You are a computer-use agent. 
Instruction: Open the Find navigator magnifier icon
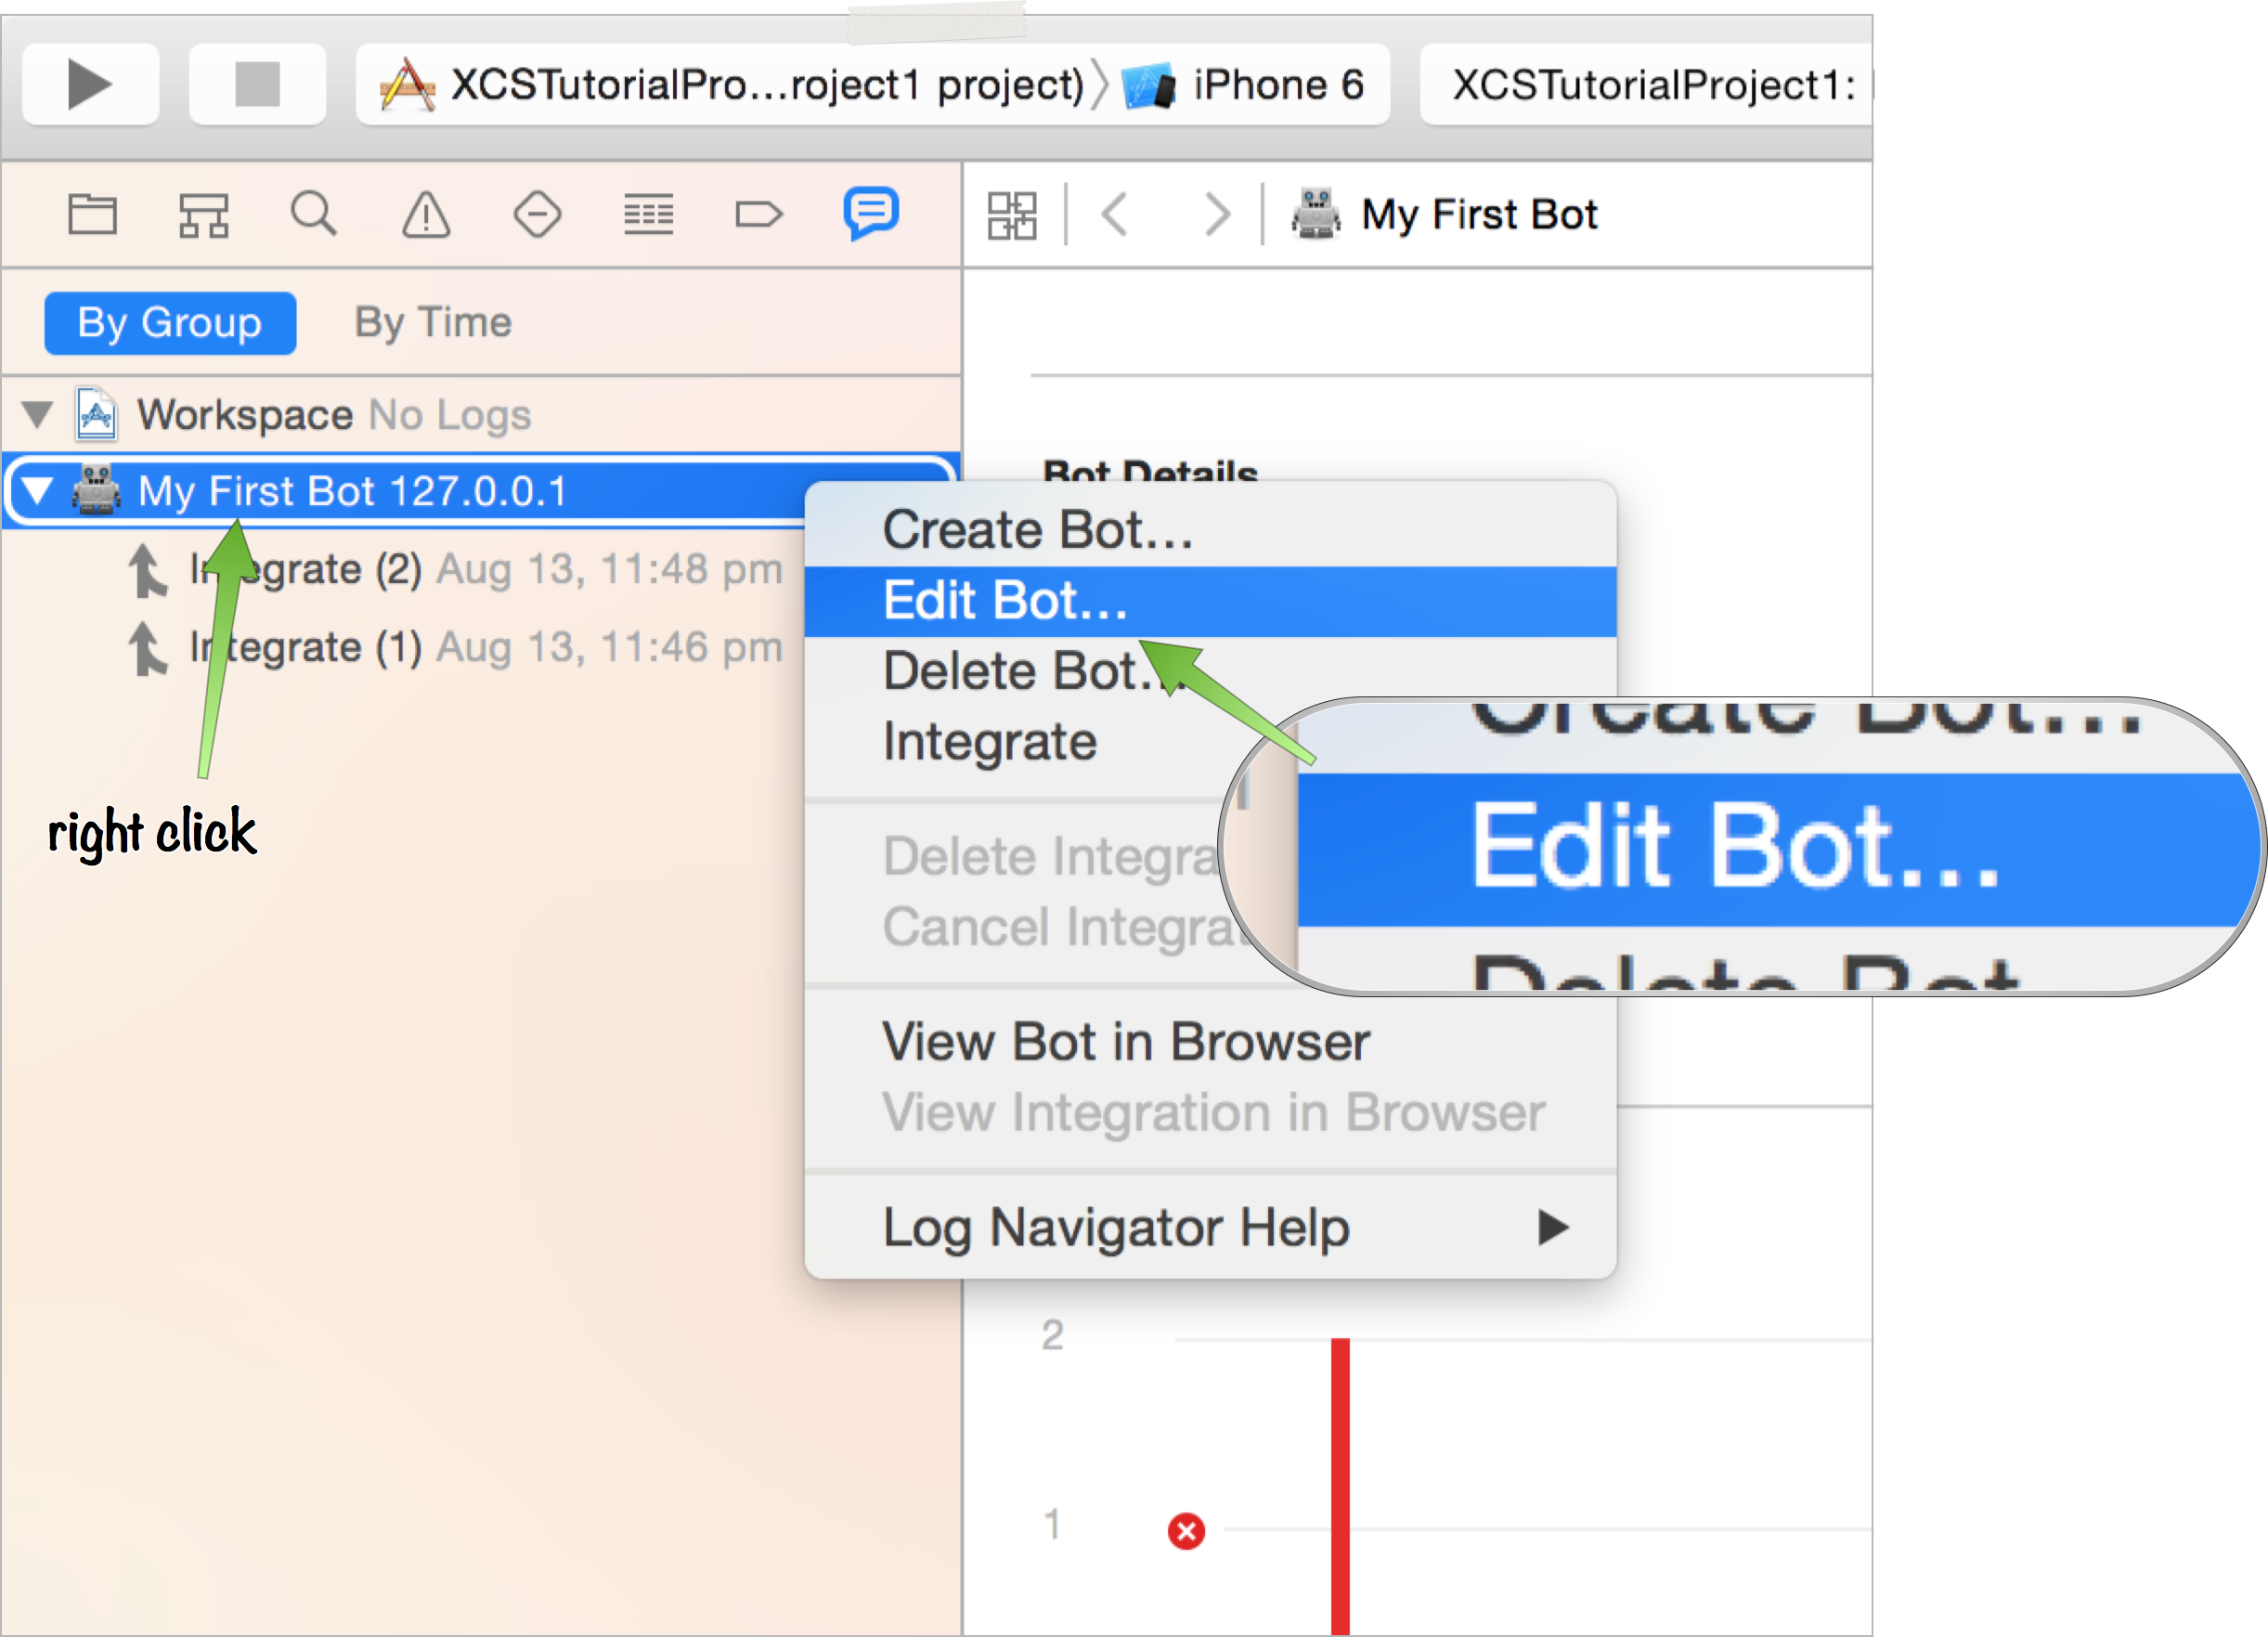tap(314, 214)
